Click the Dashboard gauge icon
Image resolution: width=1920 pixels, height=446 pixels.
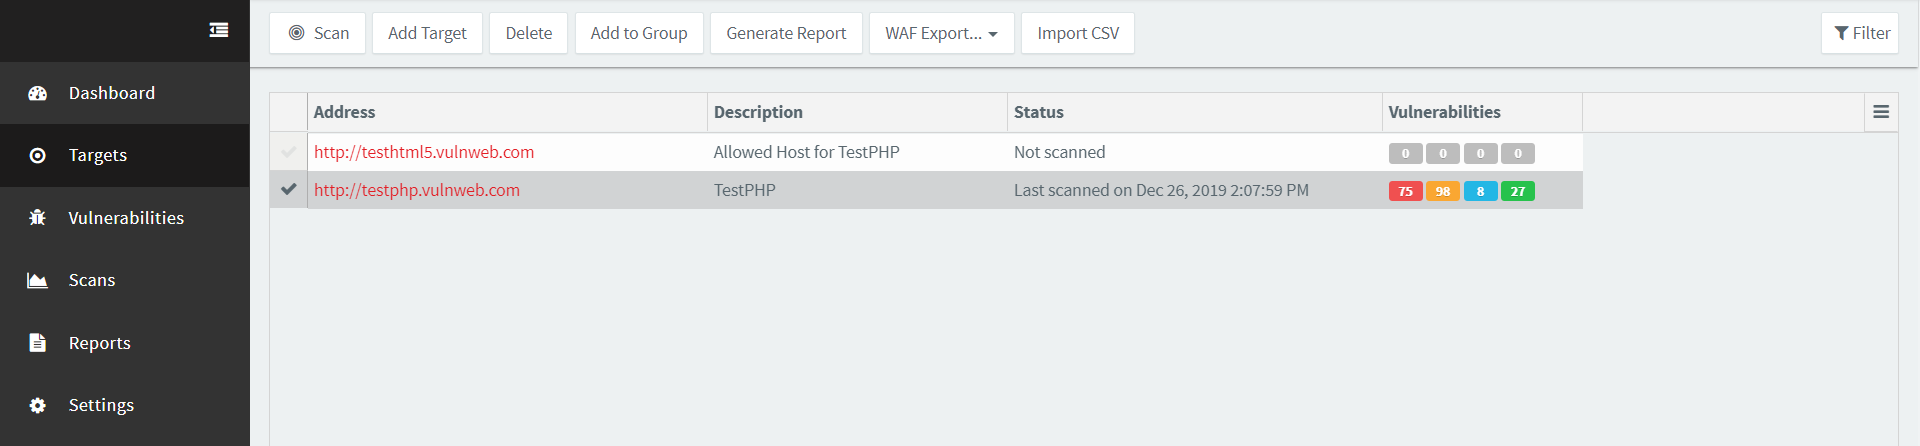point(38,93)
